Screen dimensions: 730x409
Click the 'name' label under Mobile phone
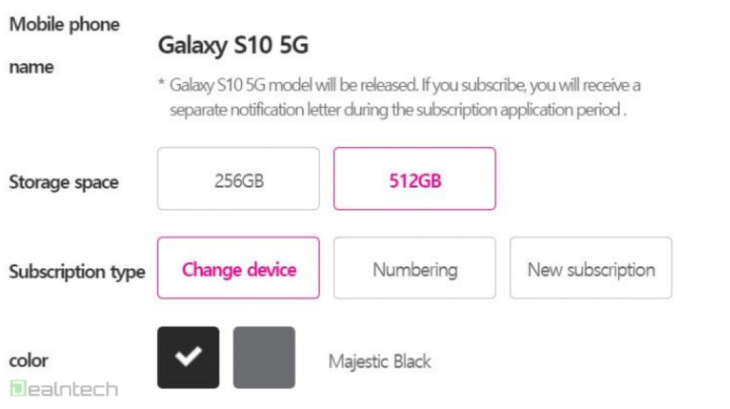32,68
